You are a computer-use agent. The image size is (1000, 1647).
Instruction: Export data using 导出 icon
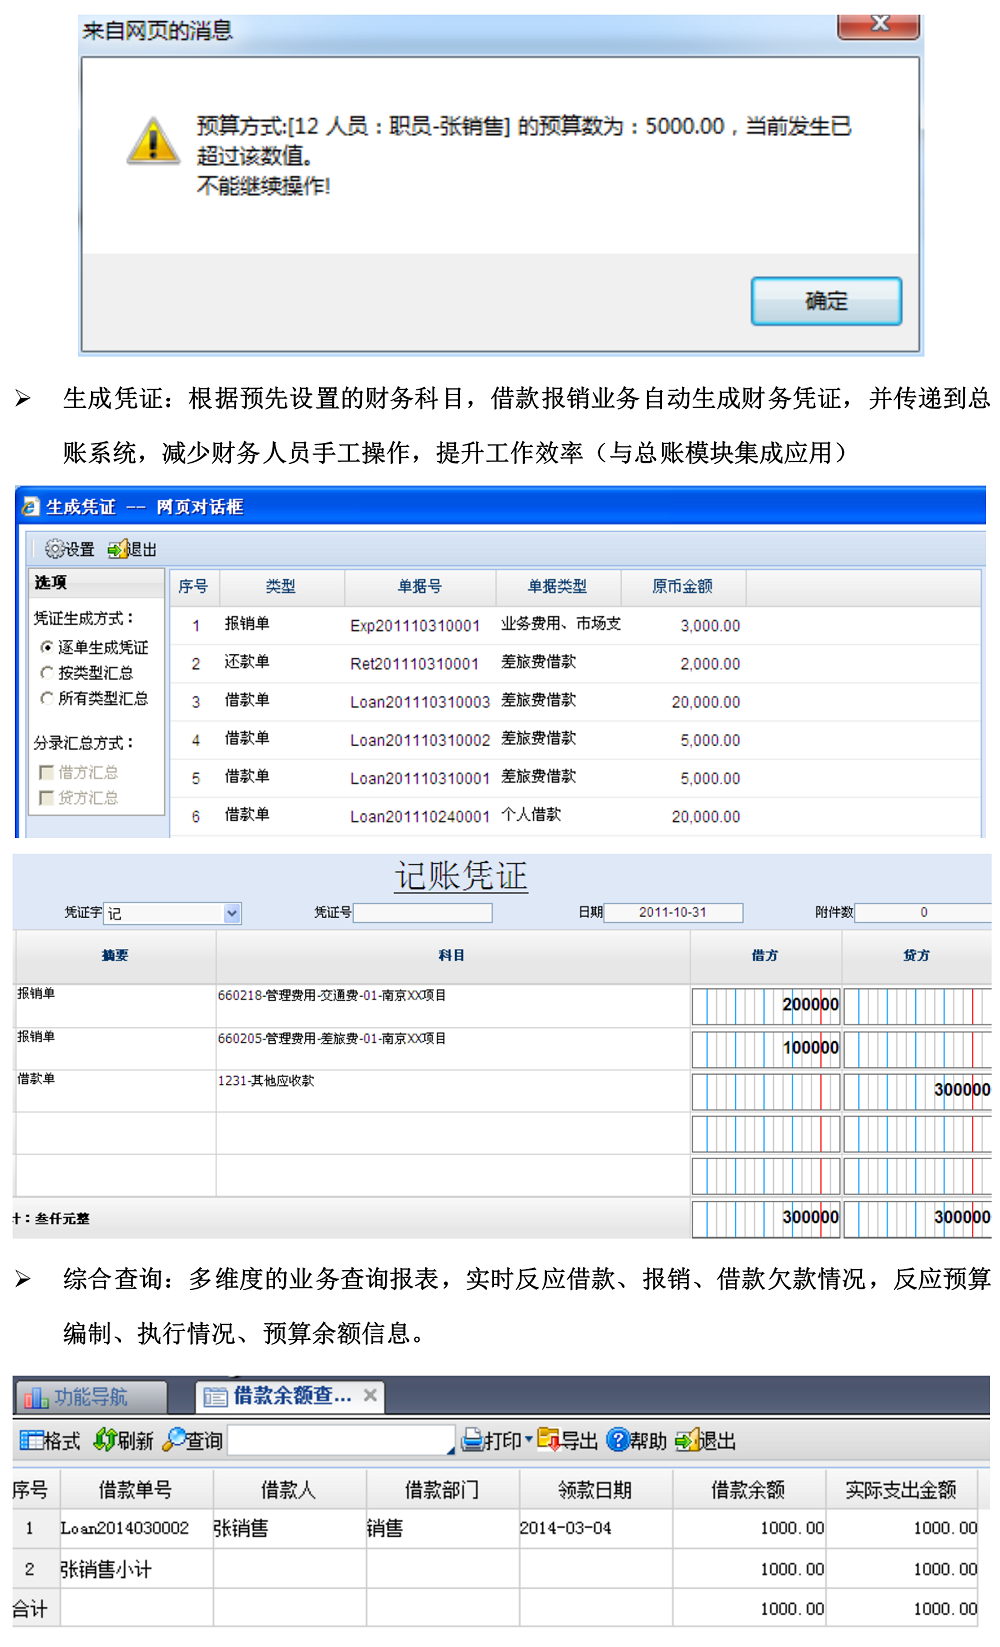[x=548, y=1440]
